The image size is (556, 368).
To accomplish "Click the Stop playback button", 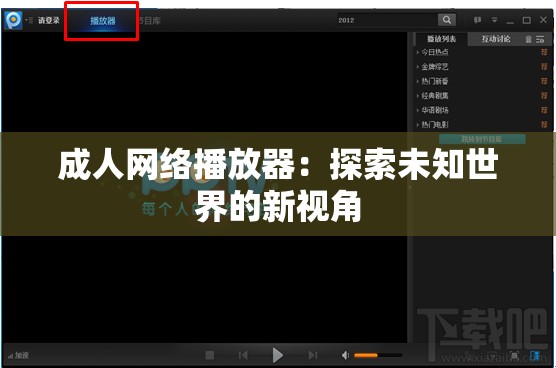I will point(210,355).
